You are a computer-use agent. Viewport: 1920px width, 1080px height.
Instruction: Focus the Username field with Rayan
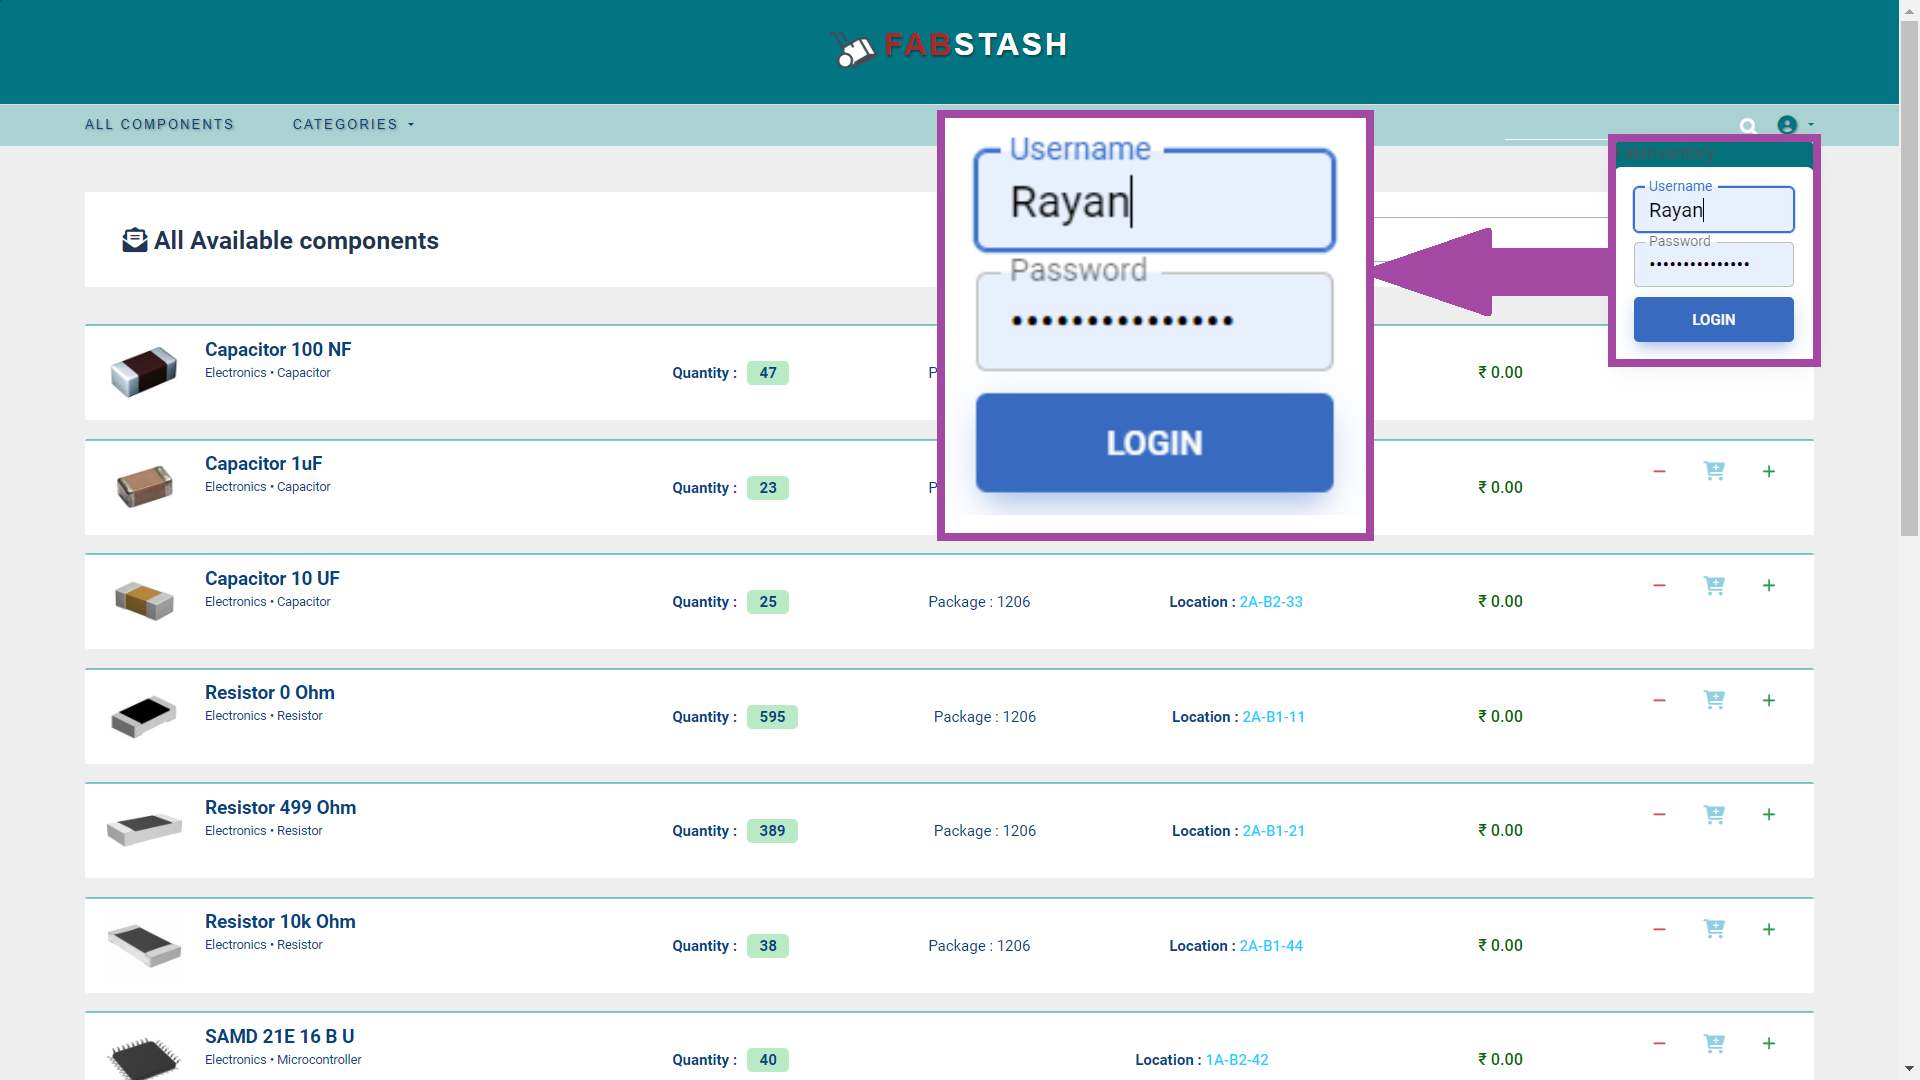click(x=1713, y=211)
